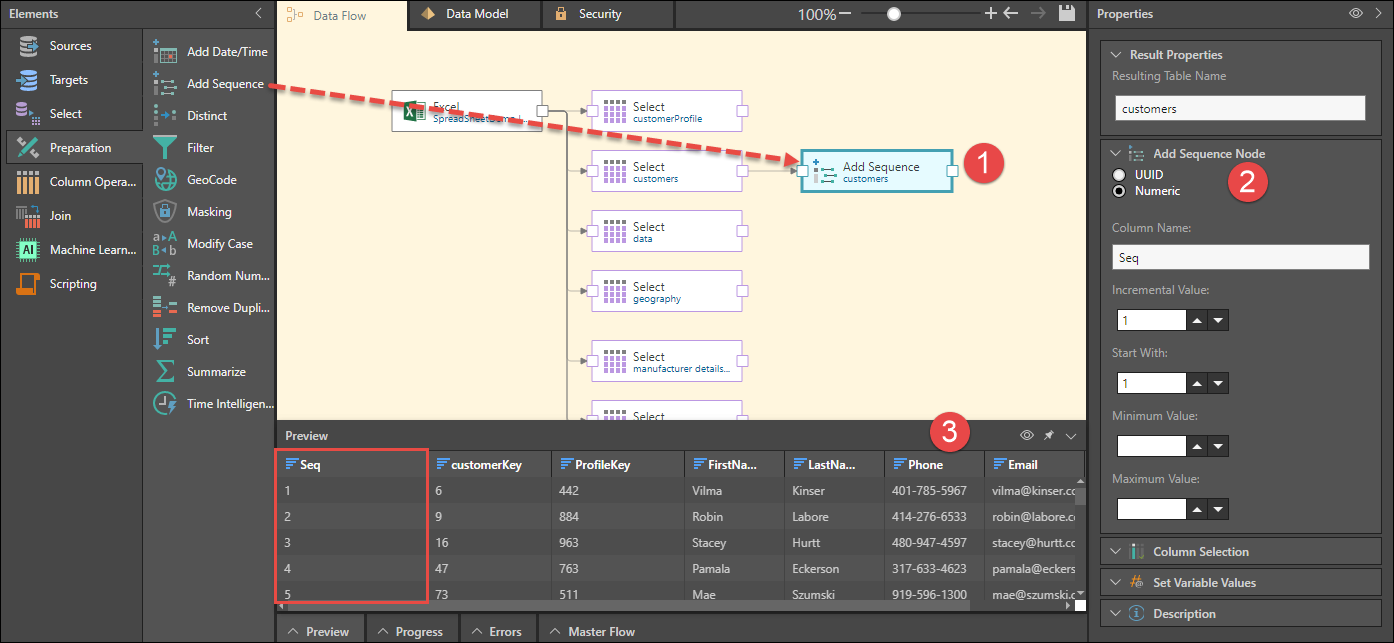Screen dimensions: 1394x643
Task: Click the Sort icon in Preparation list
Action: [165, 340]
